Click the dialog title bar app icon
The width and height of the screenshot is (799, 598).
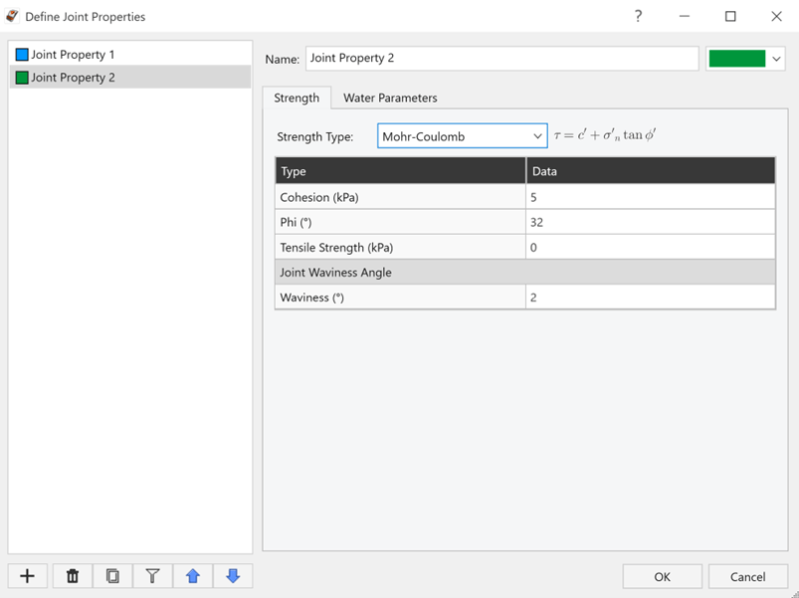pos(12,16)
